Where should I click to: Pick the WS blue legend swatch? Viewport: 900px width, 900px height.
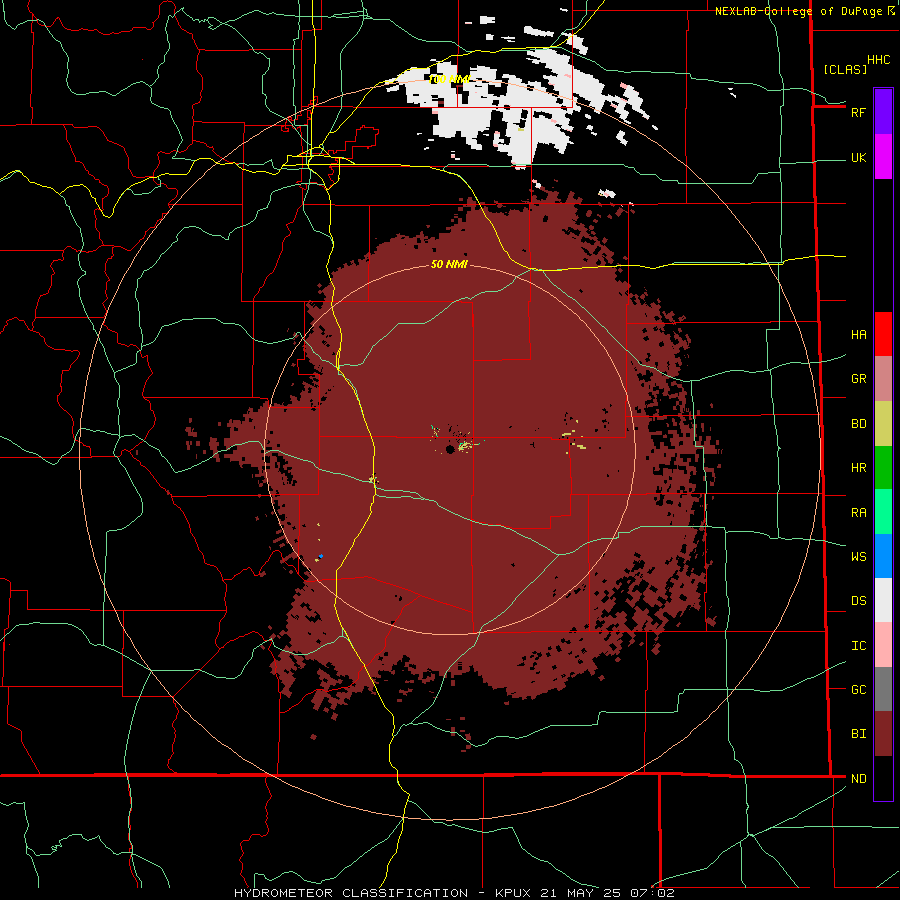point(883,556)
